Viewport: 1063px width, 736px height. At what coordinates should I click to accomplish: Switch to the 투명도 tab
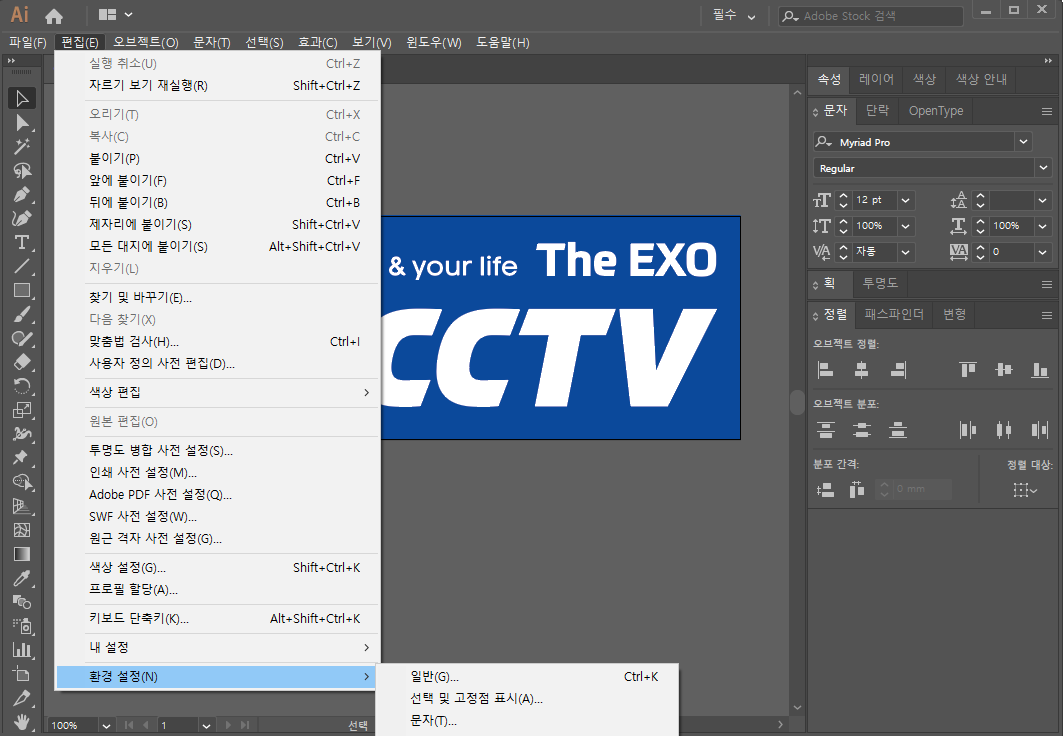880,283
